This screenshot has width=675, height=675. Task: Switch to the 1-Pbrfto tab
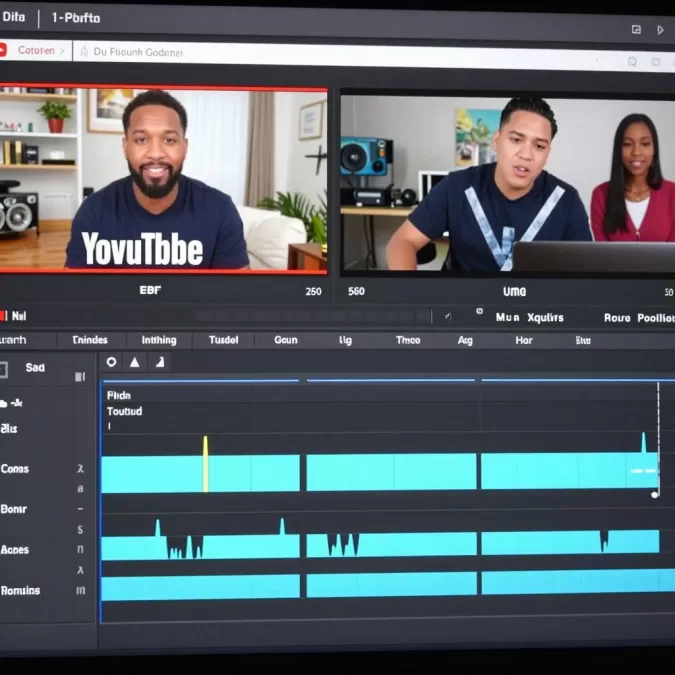click(x=76, y=18)
